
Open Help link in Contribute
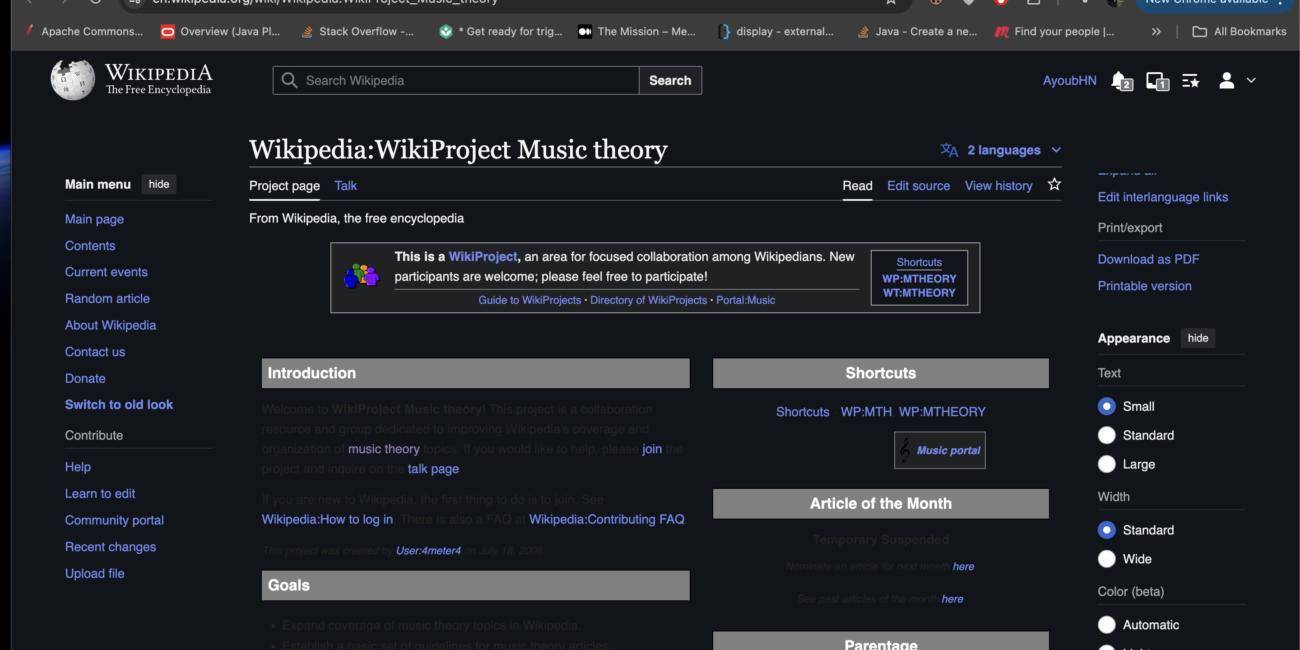point(78,467)
